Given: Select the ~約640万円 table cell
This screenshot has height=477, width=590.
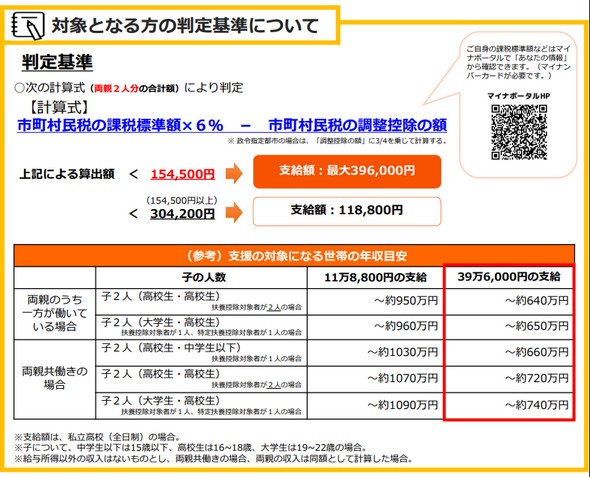Looking at the screenshot, I should pos(509,302).
